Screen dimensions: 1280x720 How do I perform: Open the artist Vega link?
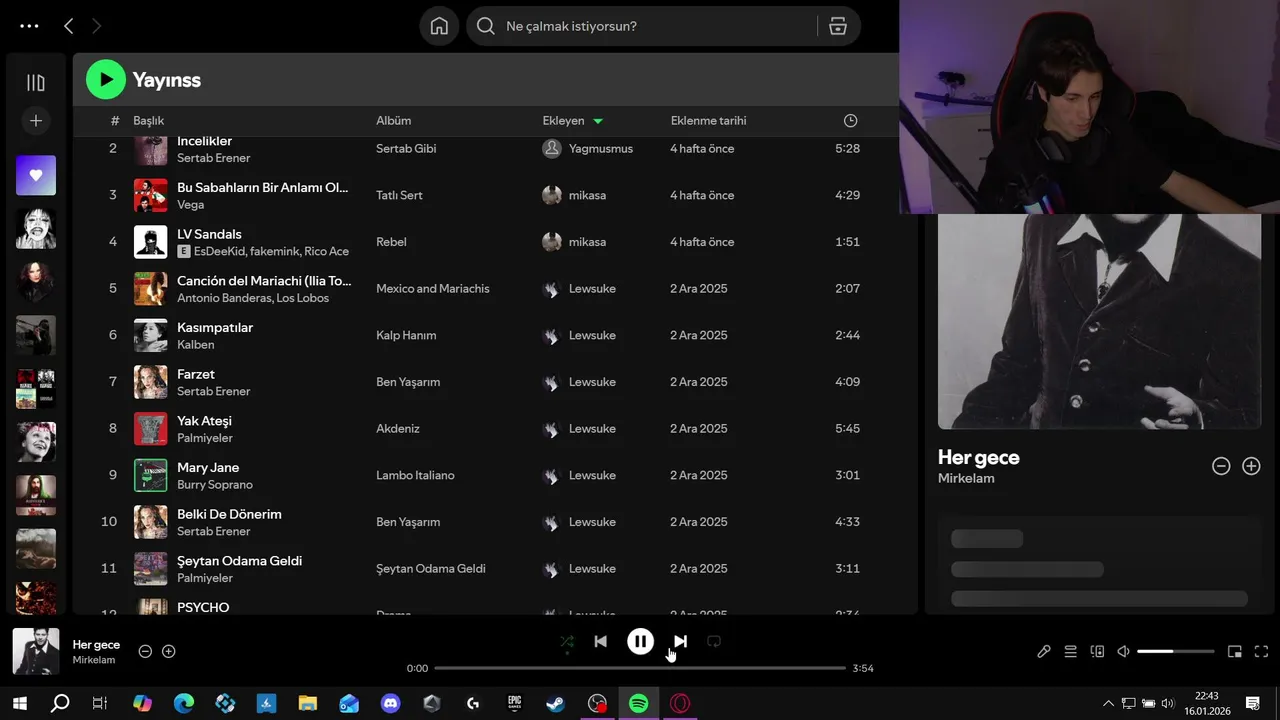(190, 205)
